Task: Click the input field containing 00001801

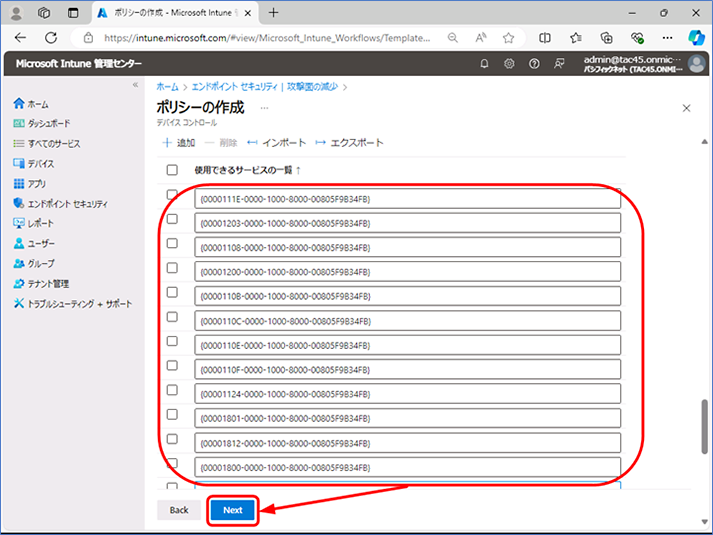Action: (407, 418)
